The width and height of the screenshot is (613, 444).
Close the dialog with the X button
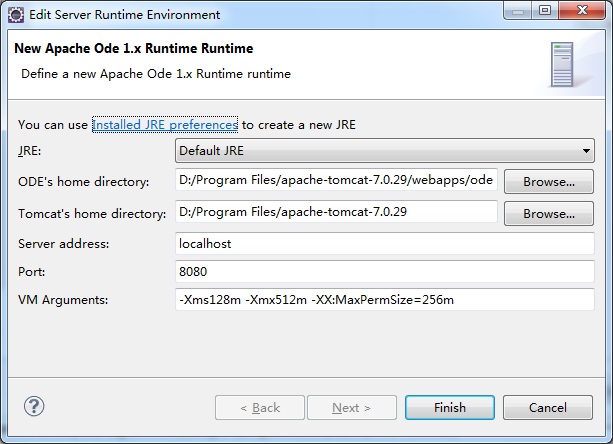coord(582,10)
